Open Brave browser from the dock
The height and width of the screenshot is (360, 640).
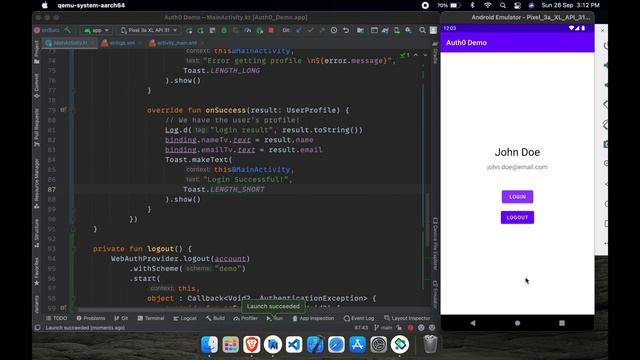(x=252, y=344)
